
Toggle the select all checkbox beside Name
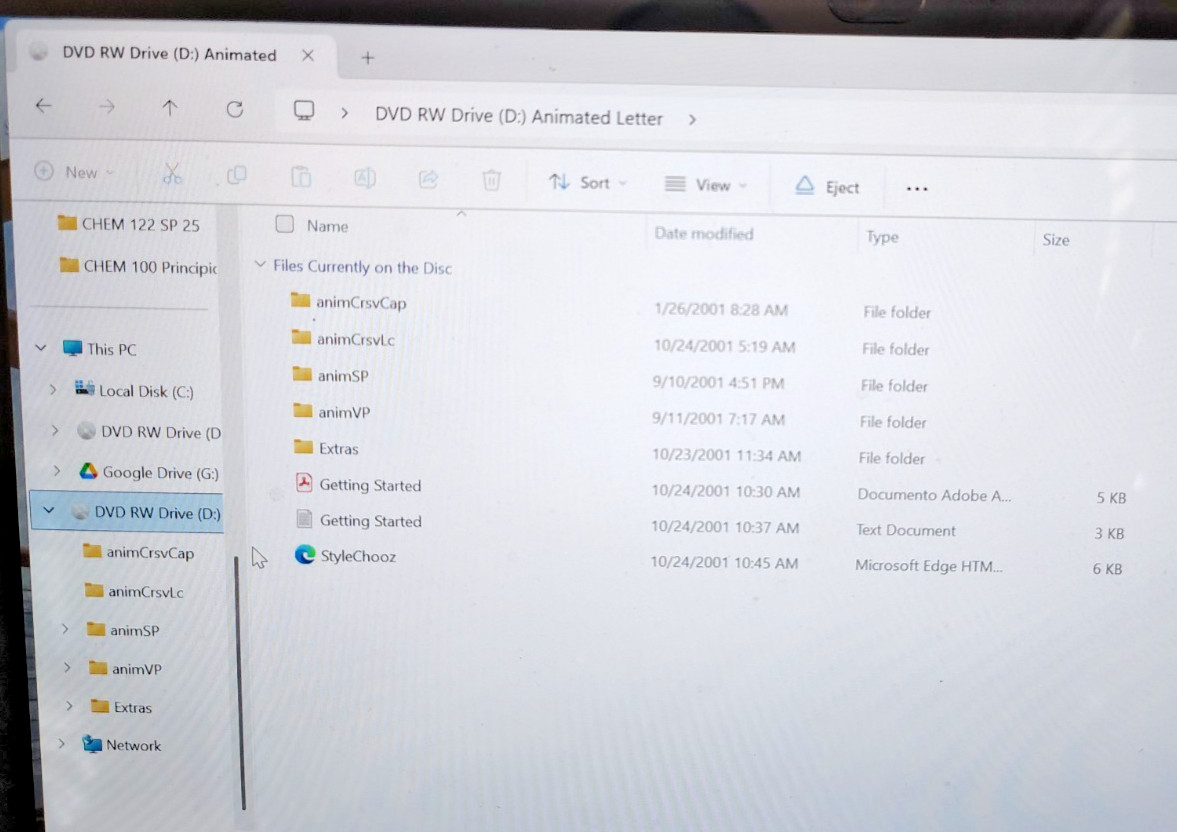284,224
